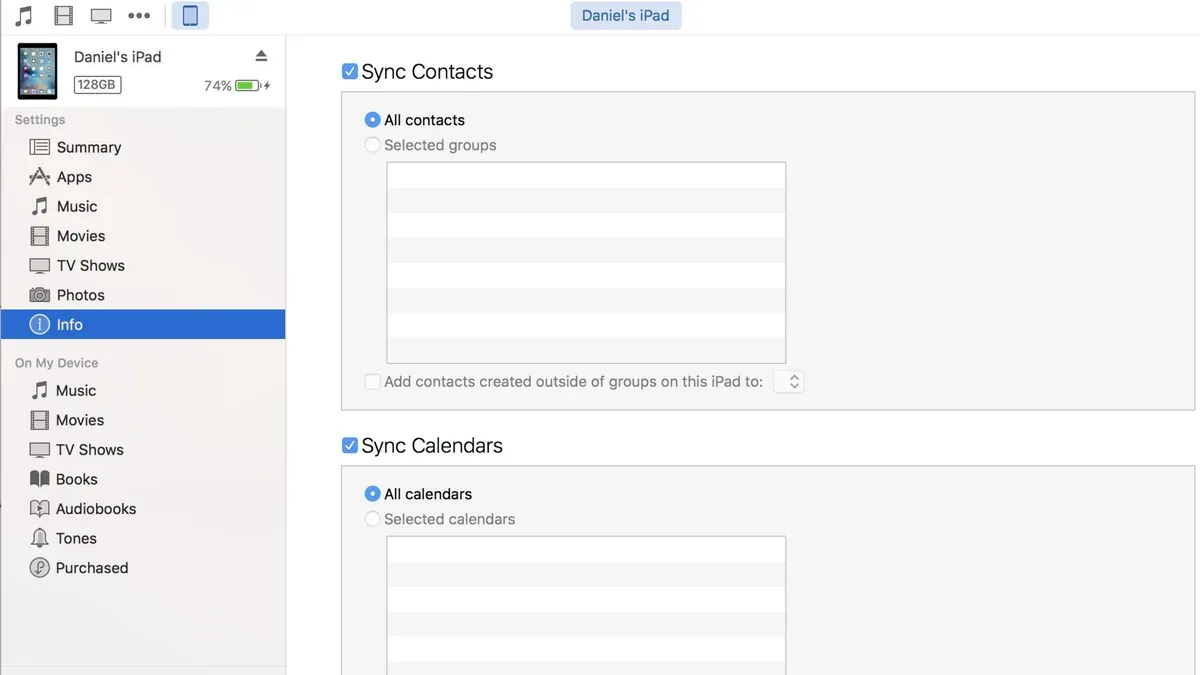Click inside the contact groups list box

586,263
